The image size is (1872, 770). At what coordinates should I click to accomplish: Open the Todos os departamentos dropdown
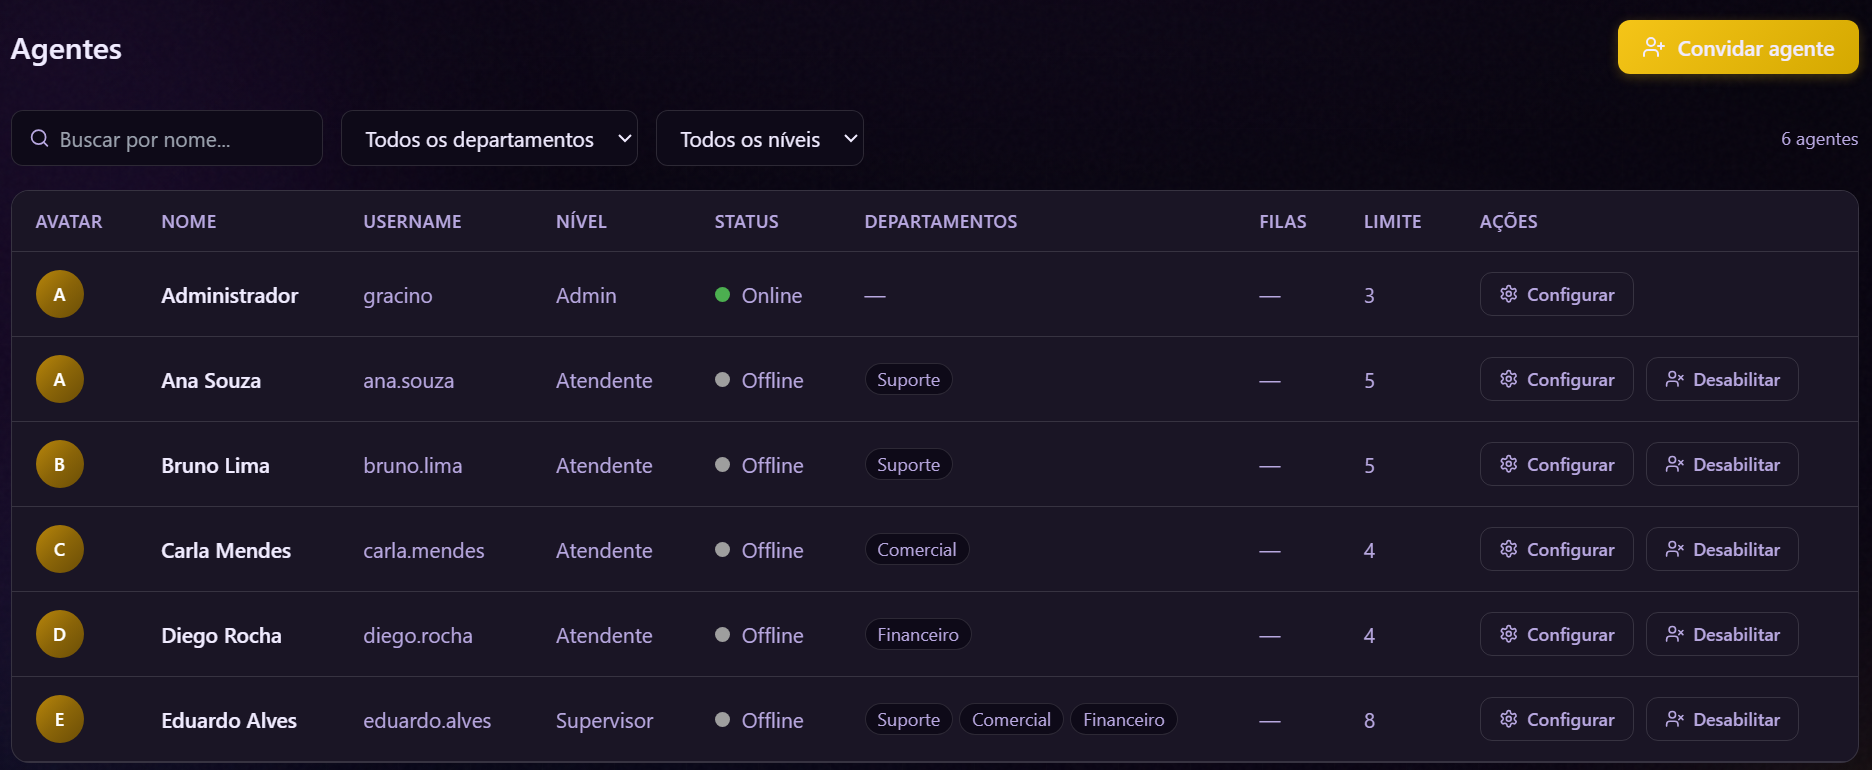[x=489, y=139]
